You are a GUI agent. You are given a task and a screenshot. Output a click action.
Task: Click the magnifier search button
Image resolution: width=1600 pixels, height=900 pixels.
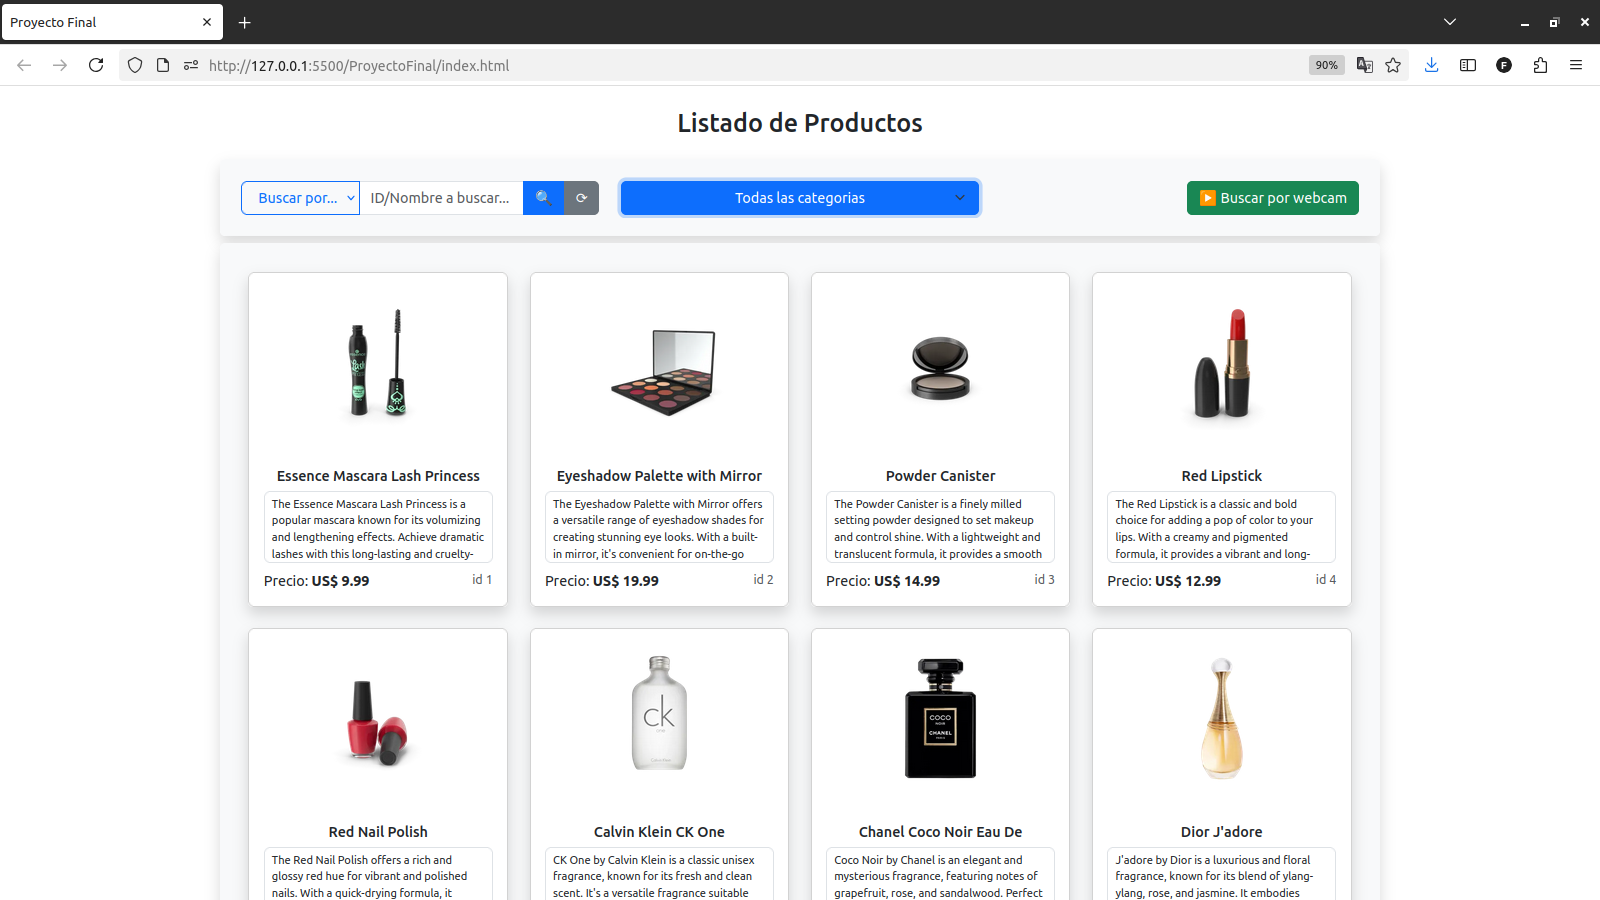coord(543,198)
